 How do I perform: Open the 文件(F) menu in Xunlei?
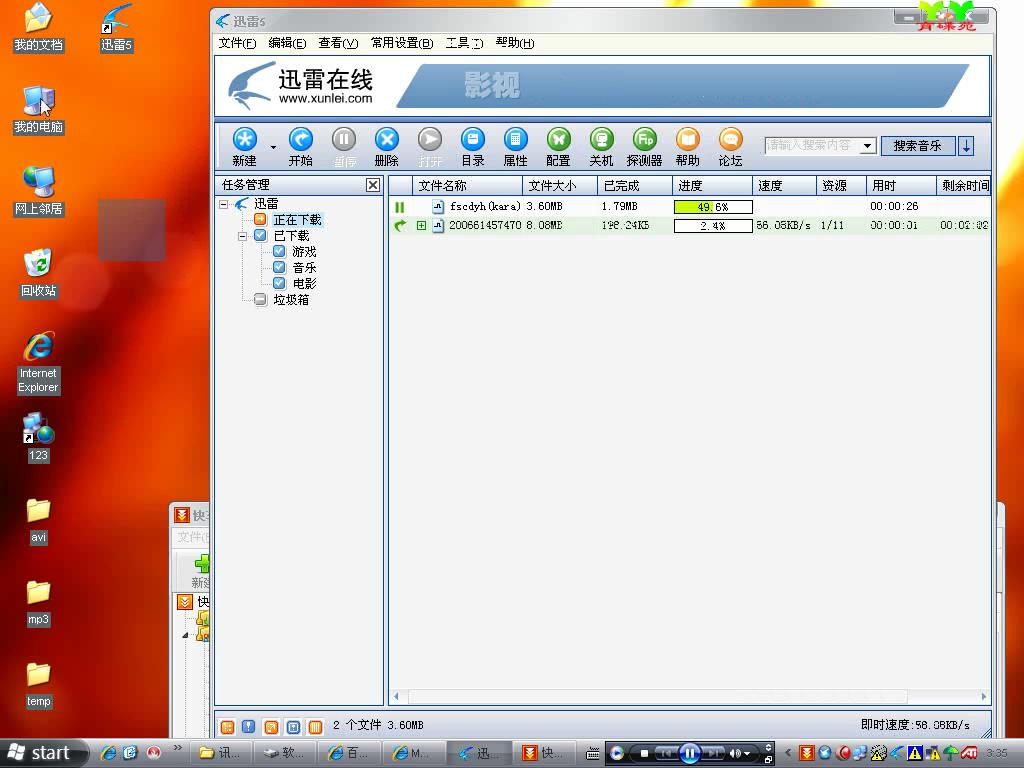pyautogui.click(x=237, y=43)
